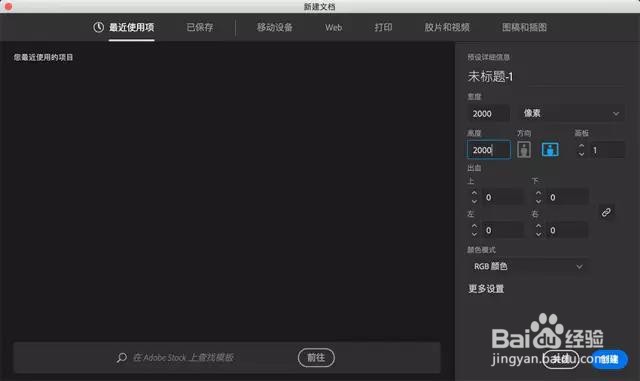Increase artboard count with up arrow
The height and width of the screenshot is (381, 640).
[x=581, y=146]
